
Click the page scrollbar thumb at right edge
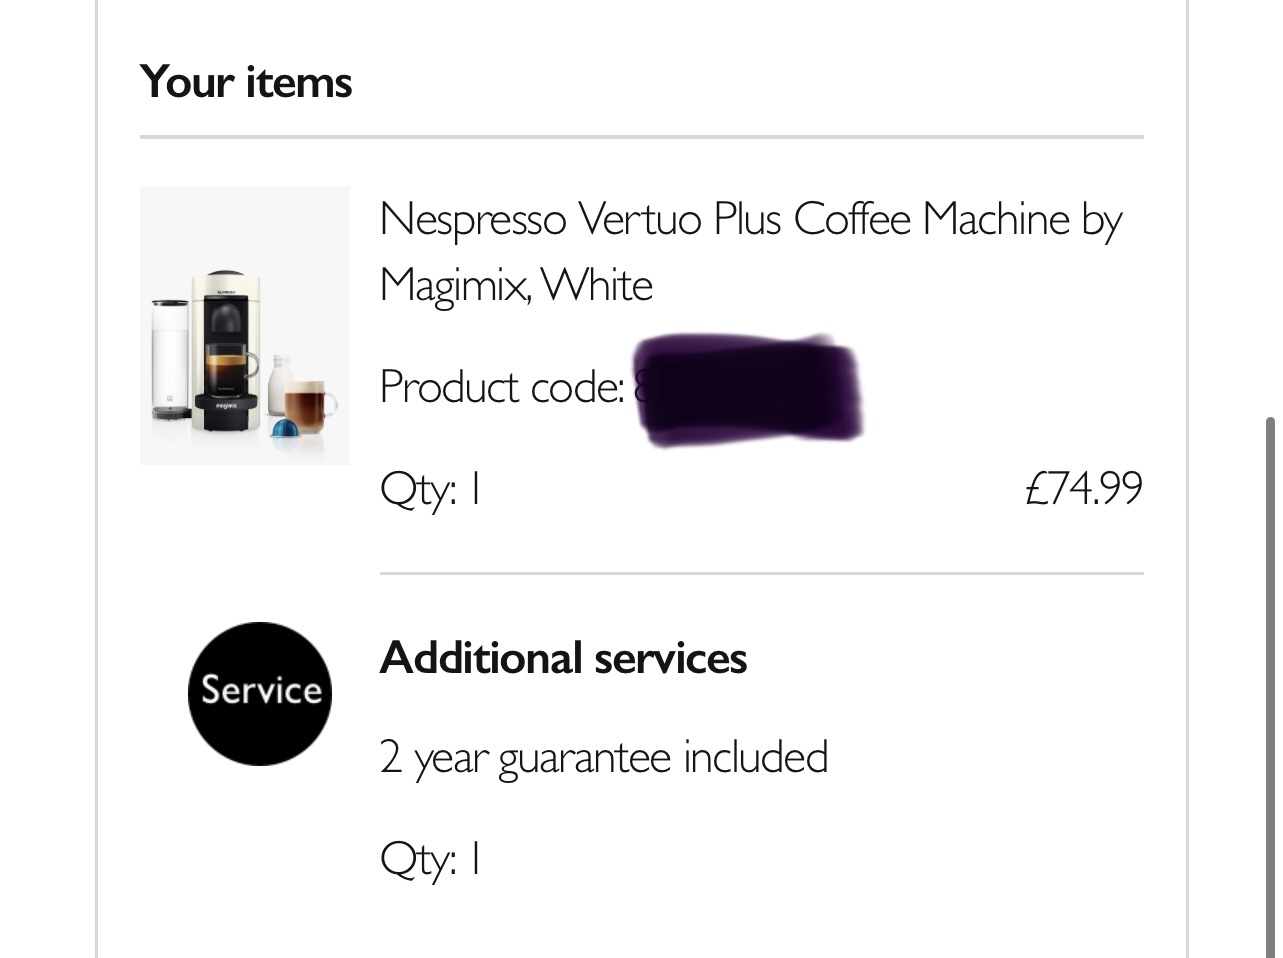pyautogui.click(x=1271, y=687)
